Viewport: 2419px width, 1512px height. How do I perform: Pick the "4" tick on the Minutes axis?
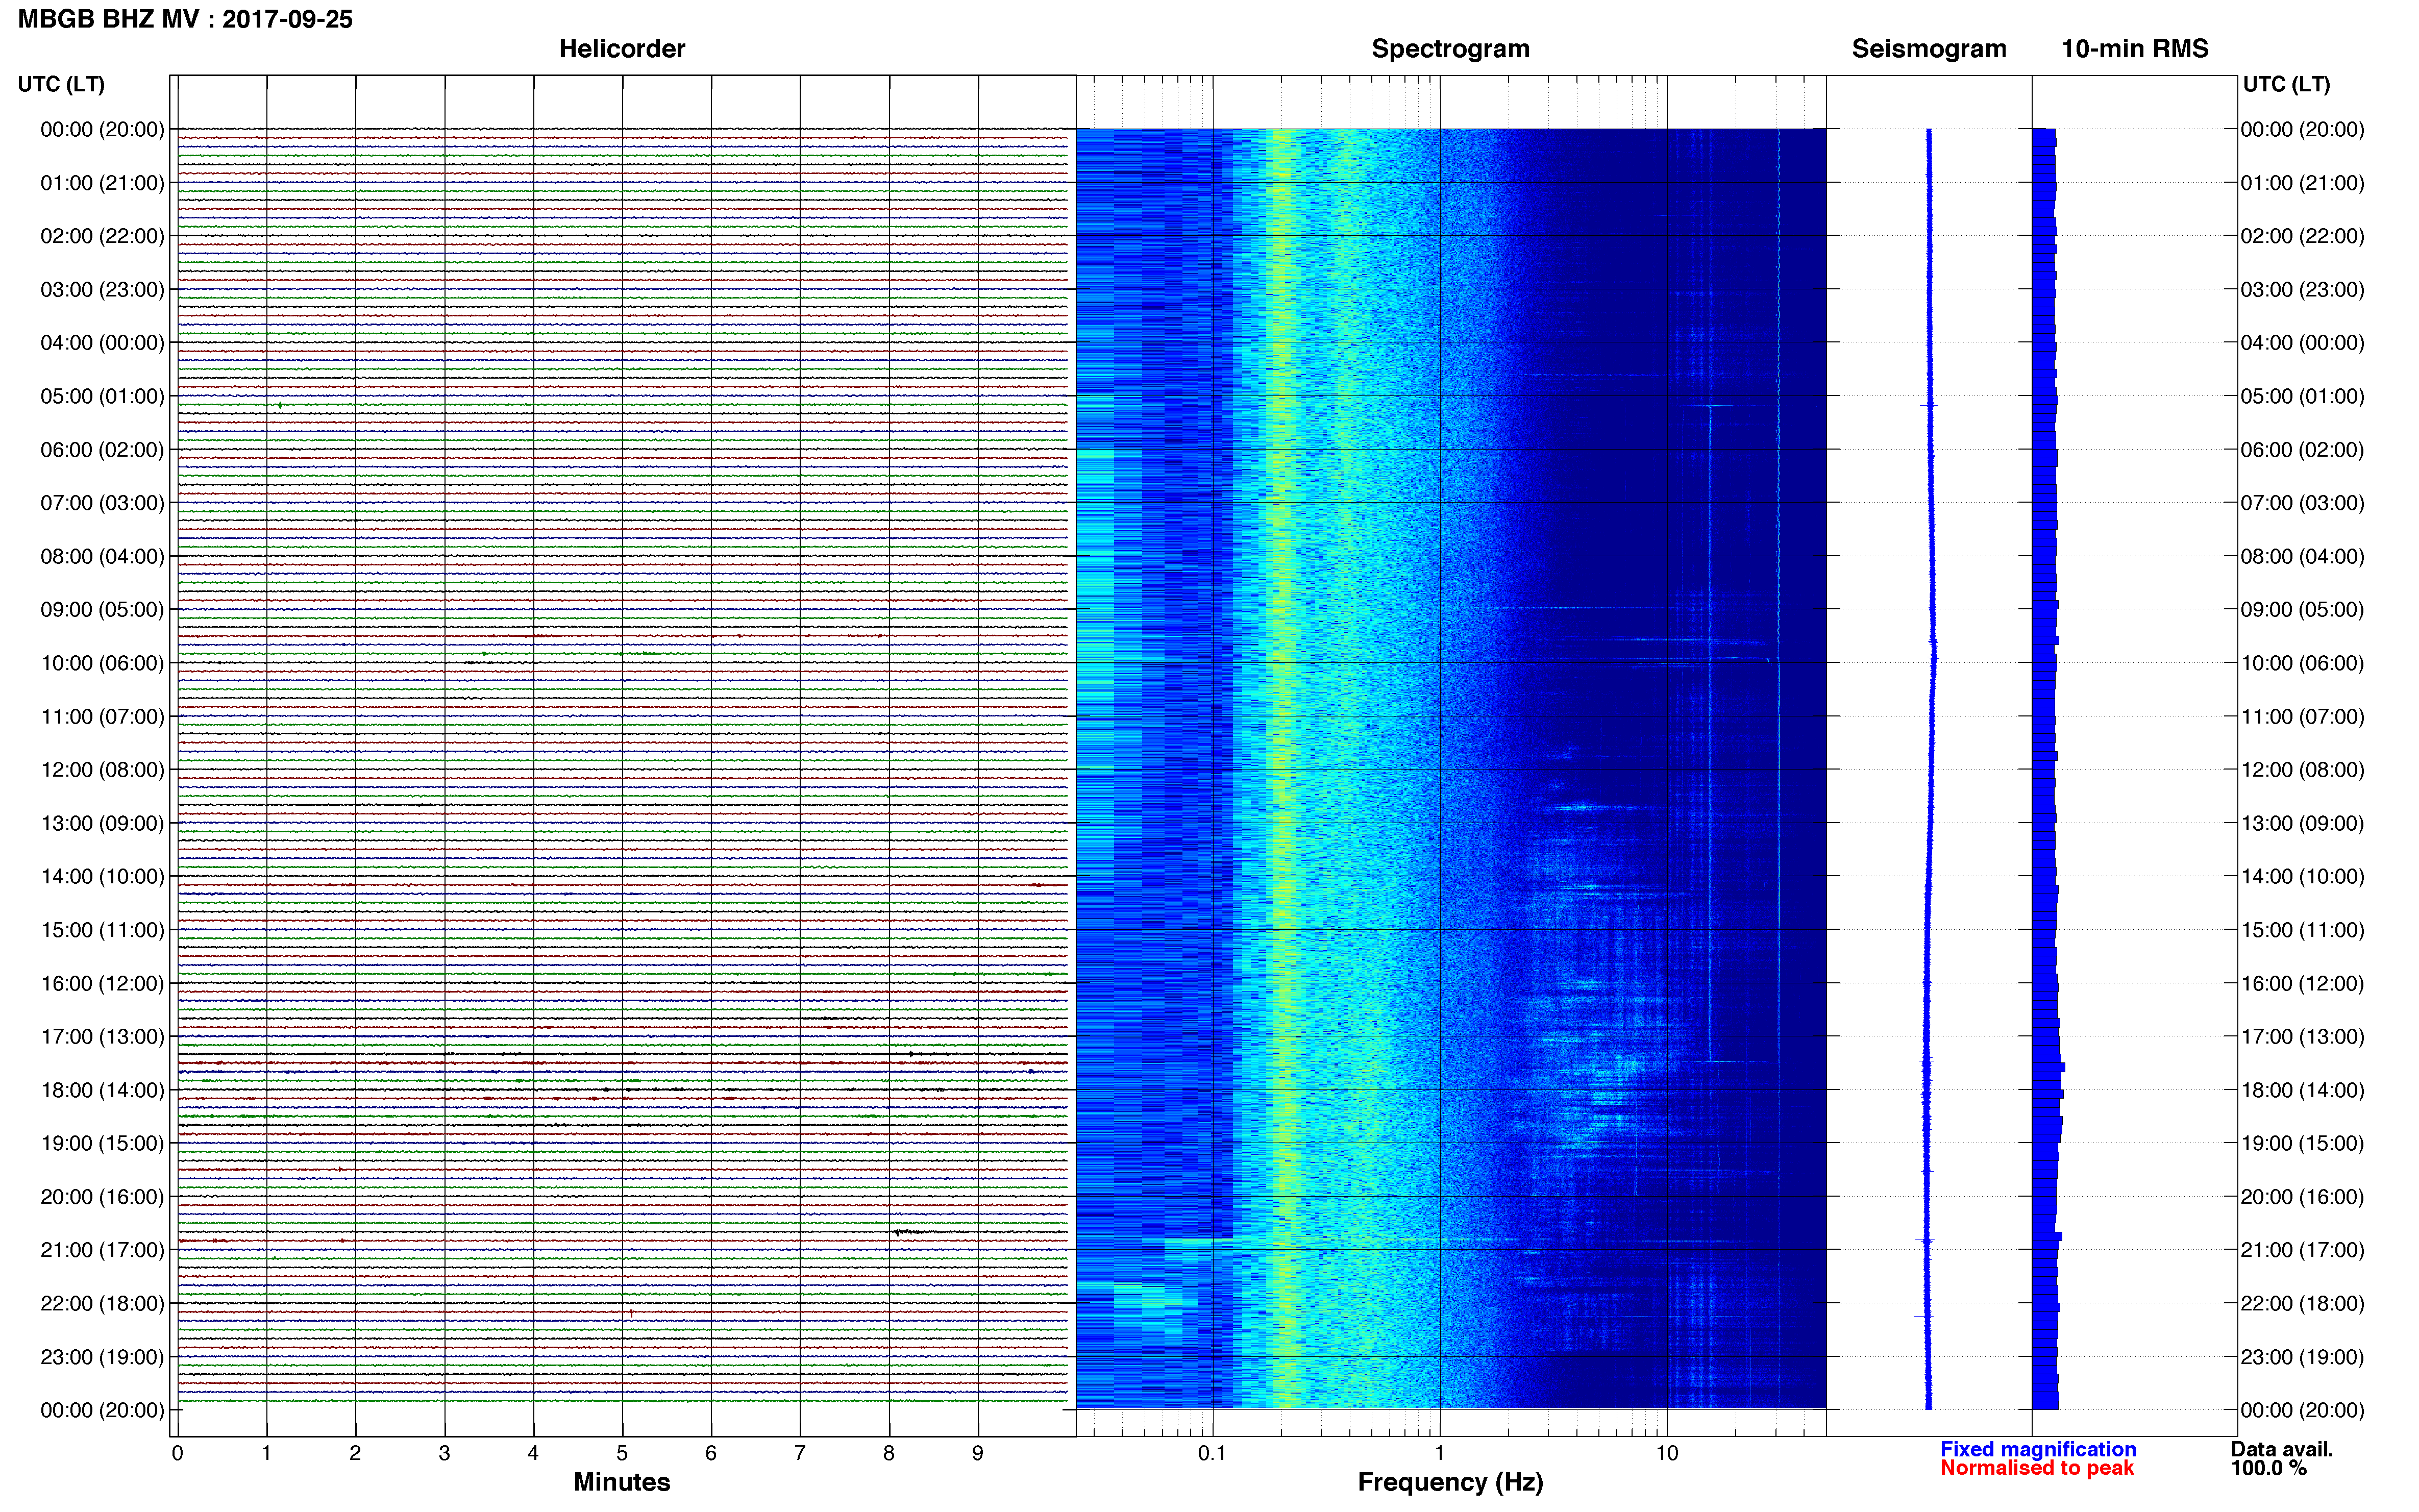(533, 1454)
